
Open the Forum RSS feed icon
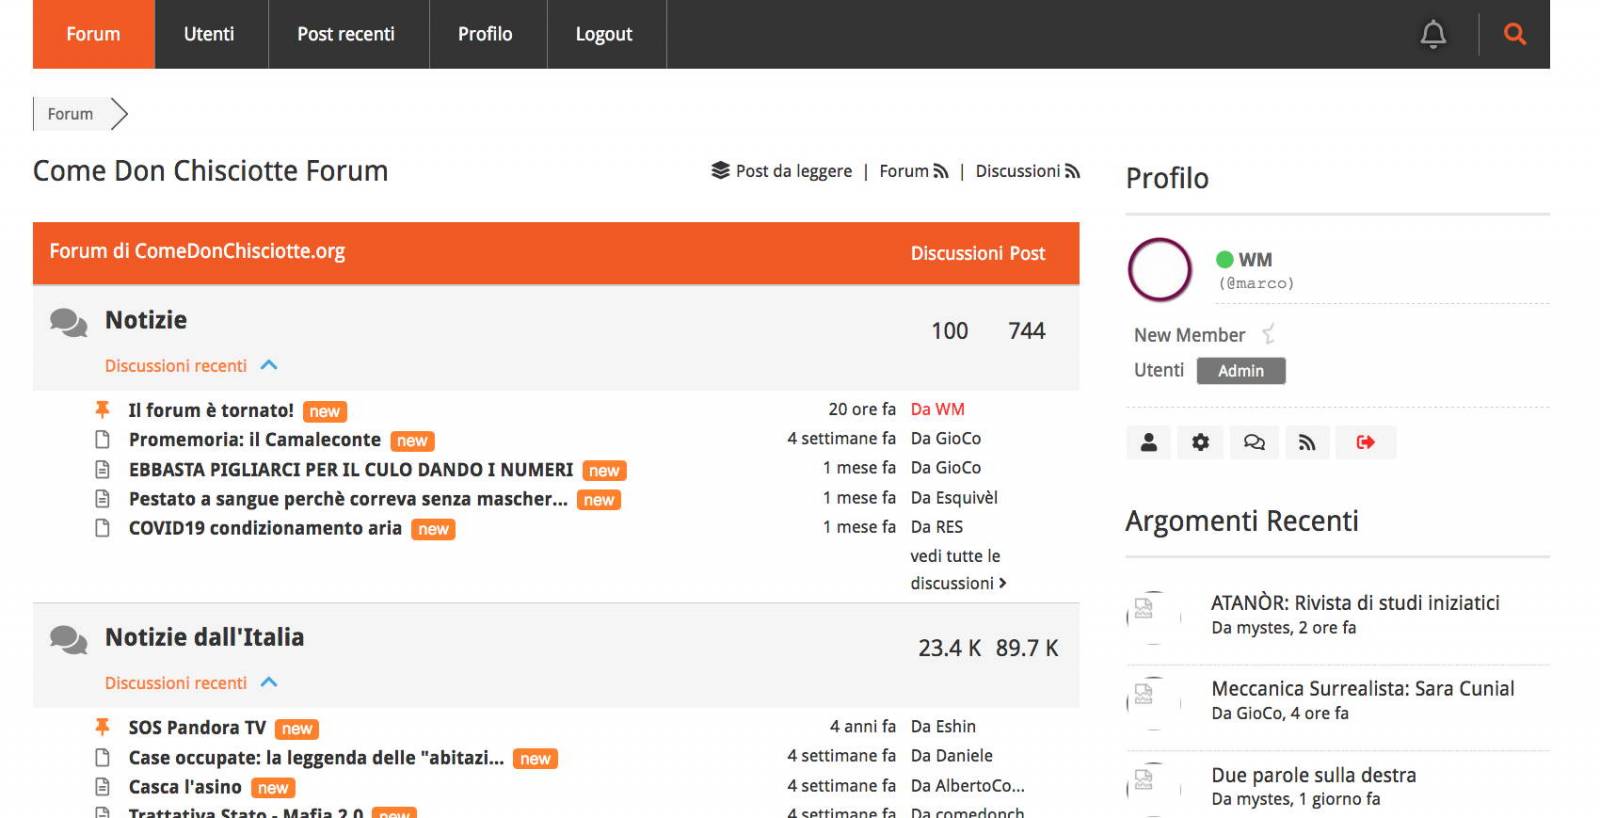pyautogui.click(x=940, y=172)
